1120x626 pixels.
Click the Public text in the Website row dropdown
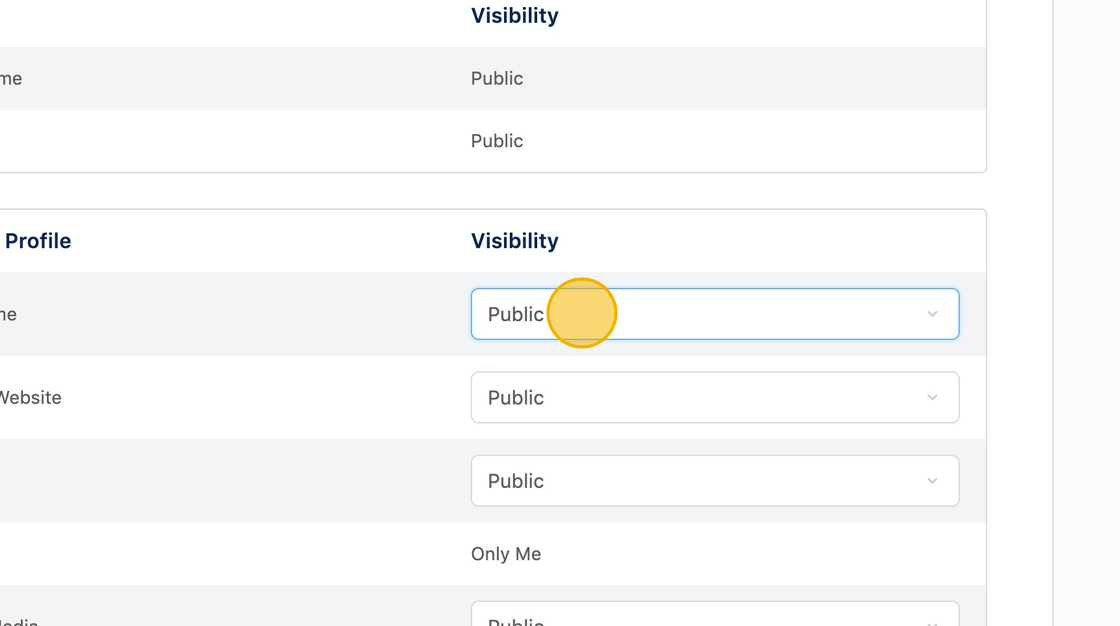(x=516, y=397)
